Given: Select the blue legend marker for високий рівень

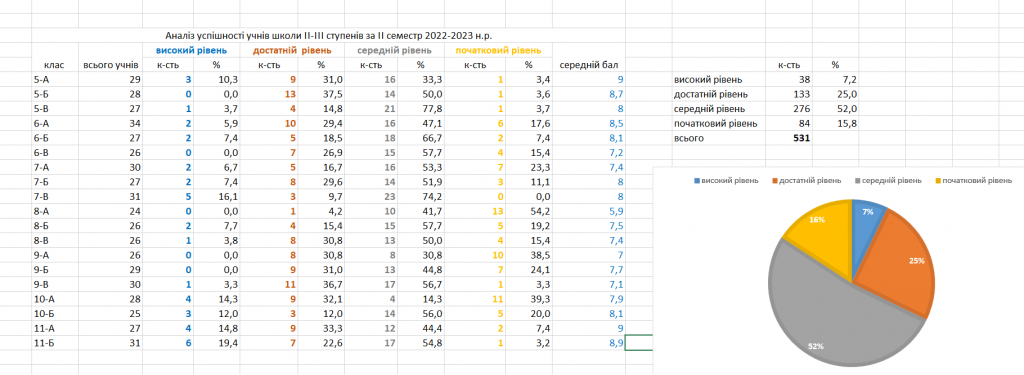Looking at the screenshot, I should [696, 180].
